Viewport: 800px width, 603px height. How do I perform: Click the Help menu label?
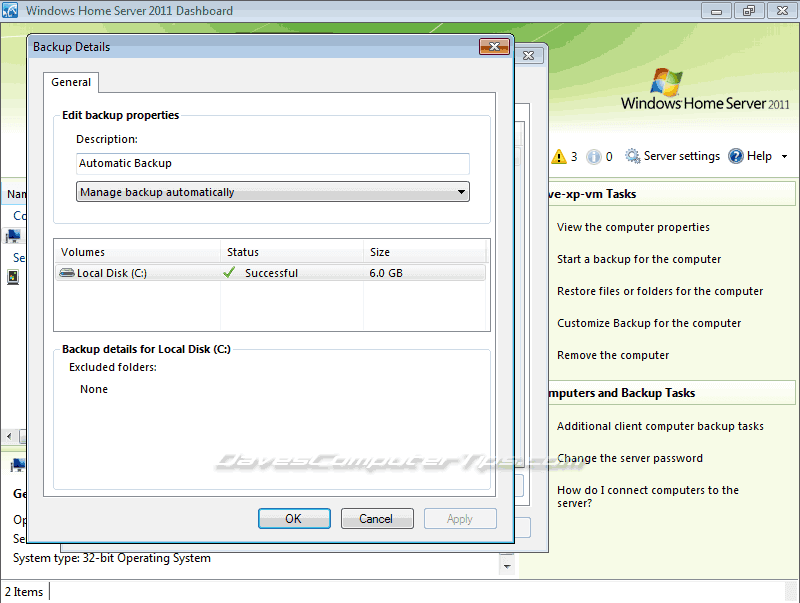[x=759, y=156]
